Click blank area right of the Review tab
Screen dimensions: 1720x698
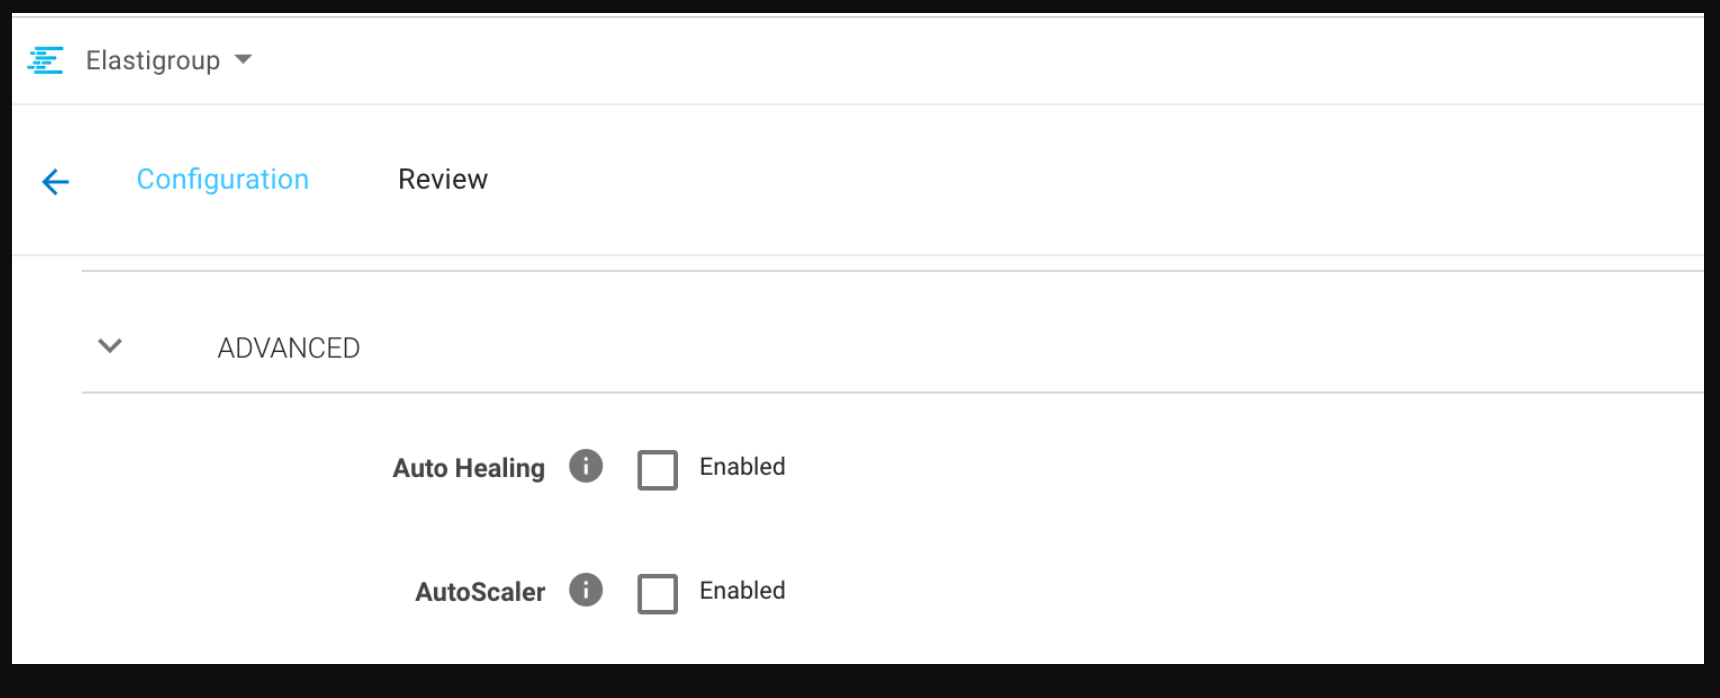(x=1000, y=180)
